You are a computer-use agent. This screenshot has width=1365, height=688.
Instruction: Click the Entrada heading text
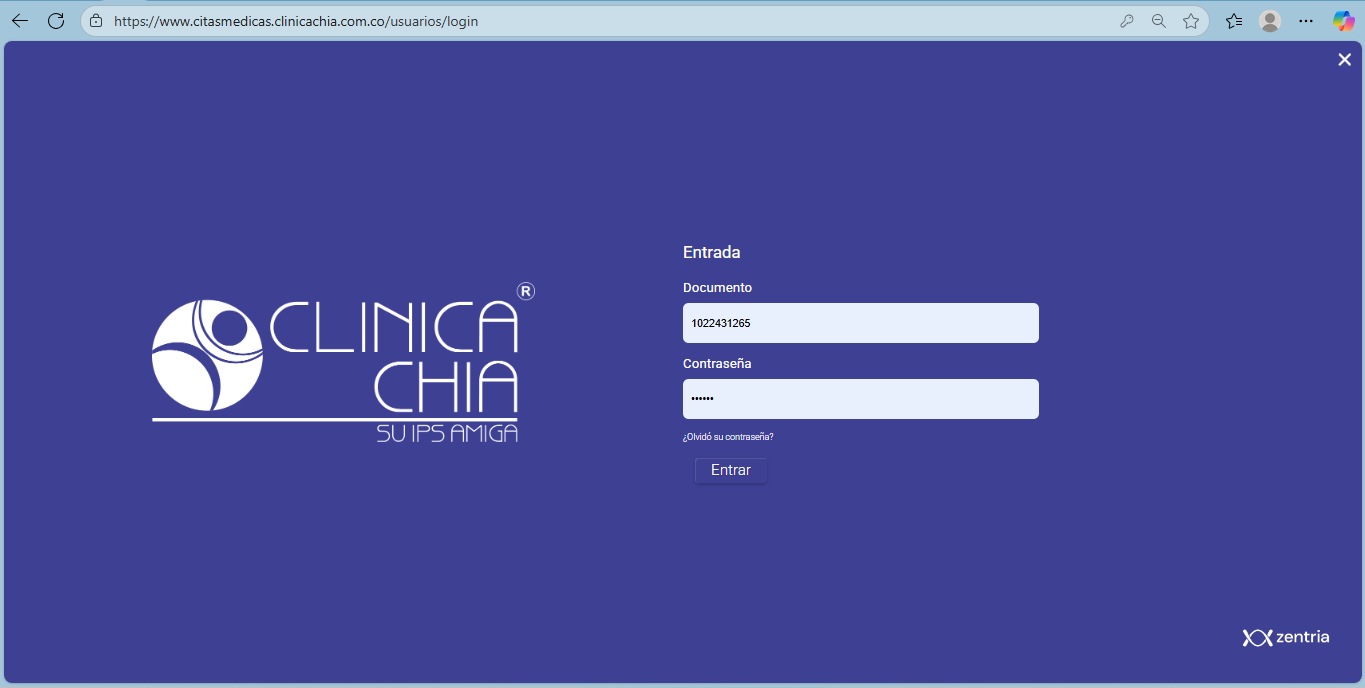point(712,253)
